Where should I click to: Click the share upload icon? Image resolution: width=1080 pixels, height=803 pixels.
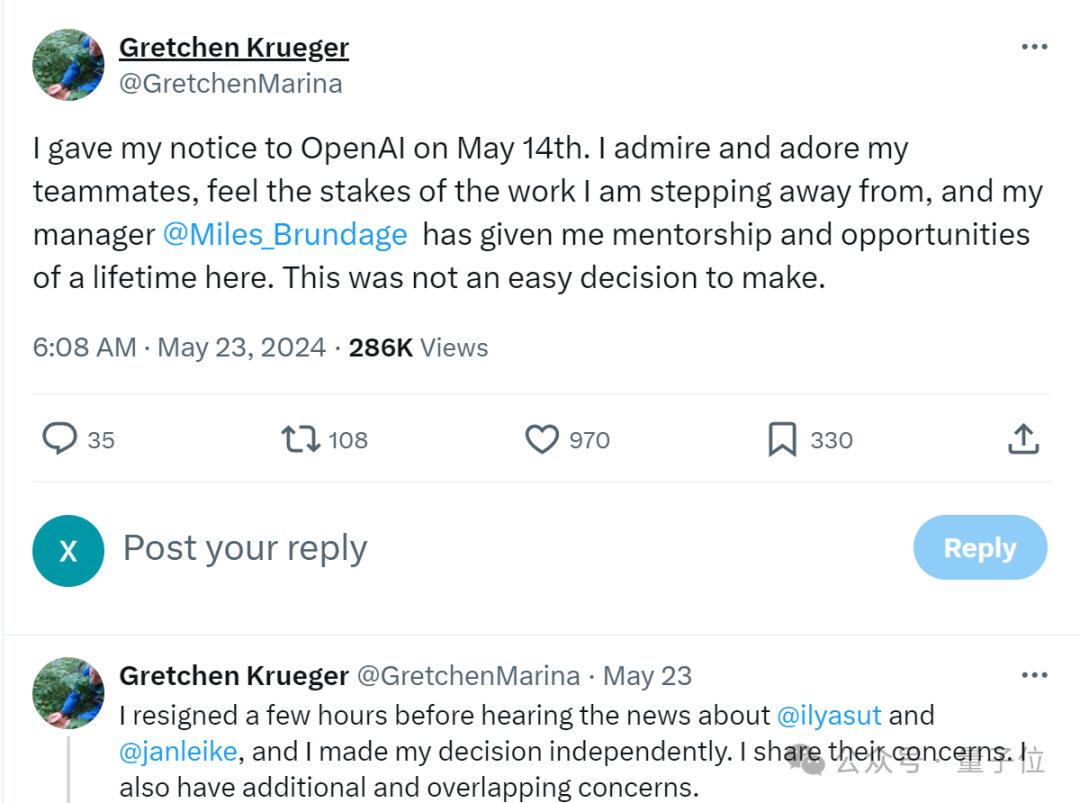pos(1023,439)
